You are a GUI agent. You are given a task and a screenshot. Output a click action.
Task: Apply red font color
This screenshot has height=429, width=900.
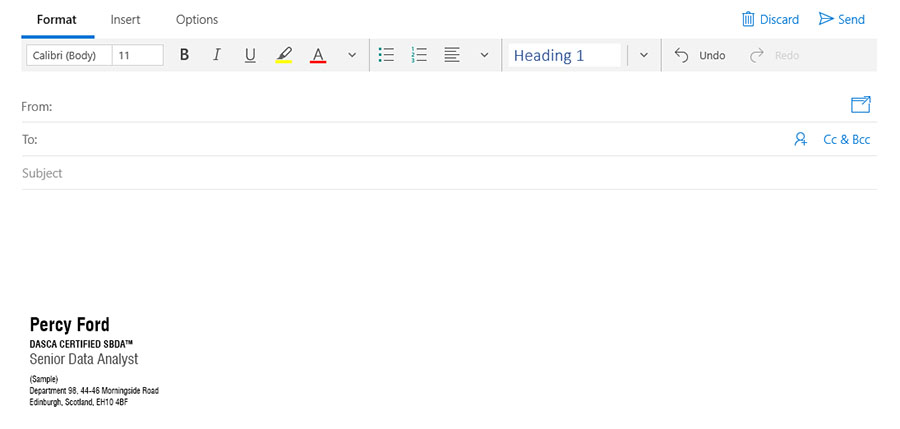click(318, 55)
